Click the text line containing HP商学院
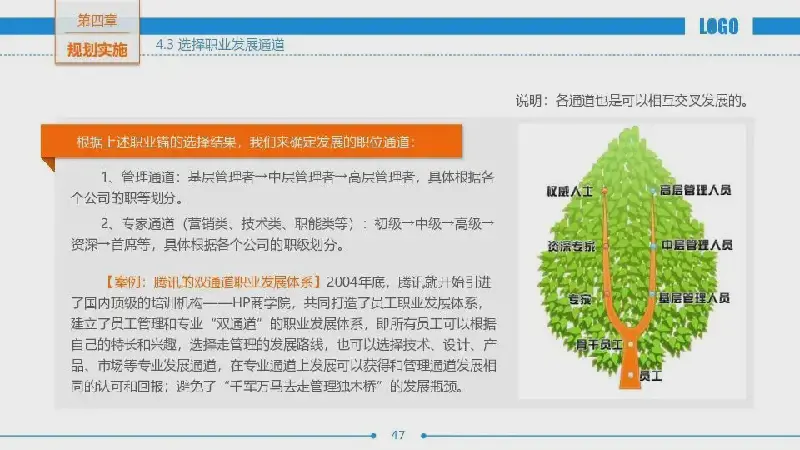This screenshot has width=800, height=450. [278, 303]
